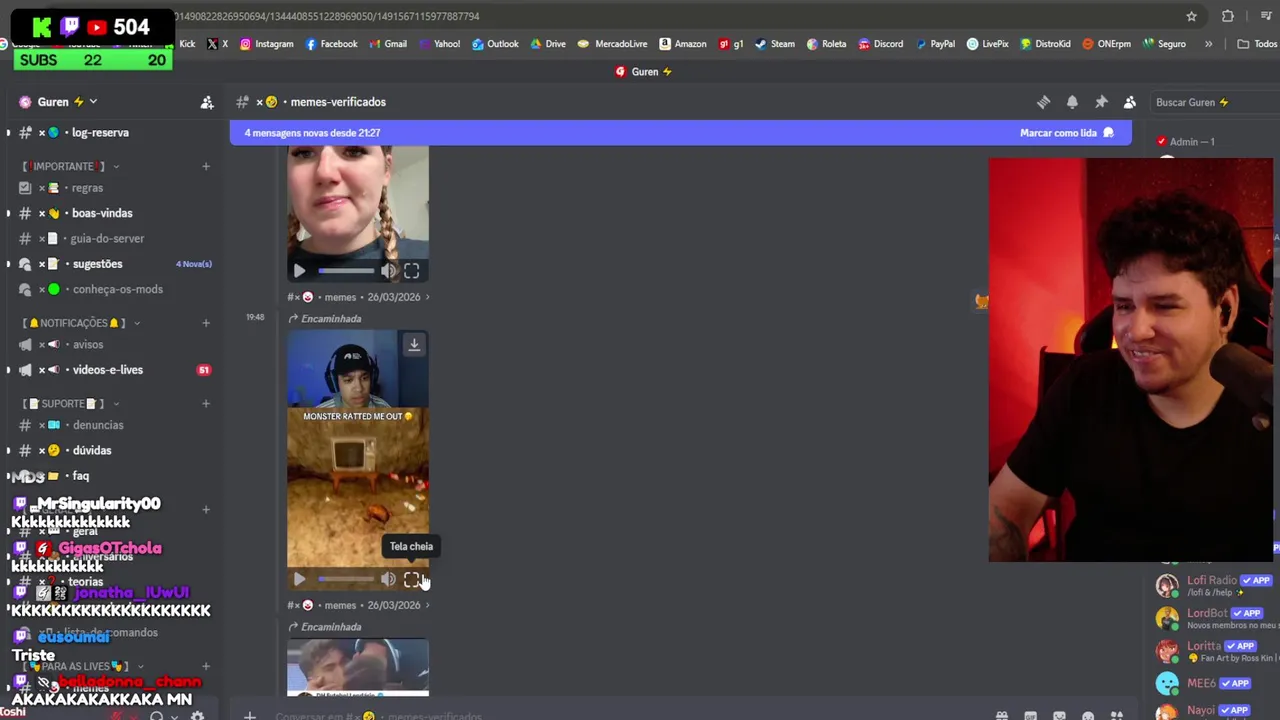Screen dimensions: 1280x720
Task: Open the Lofi Radio app member
Action: (1214, 585)
